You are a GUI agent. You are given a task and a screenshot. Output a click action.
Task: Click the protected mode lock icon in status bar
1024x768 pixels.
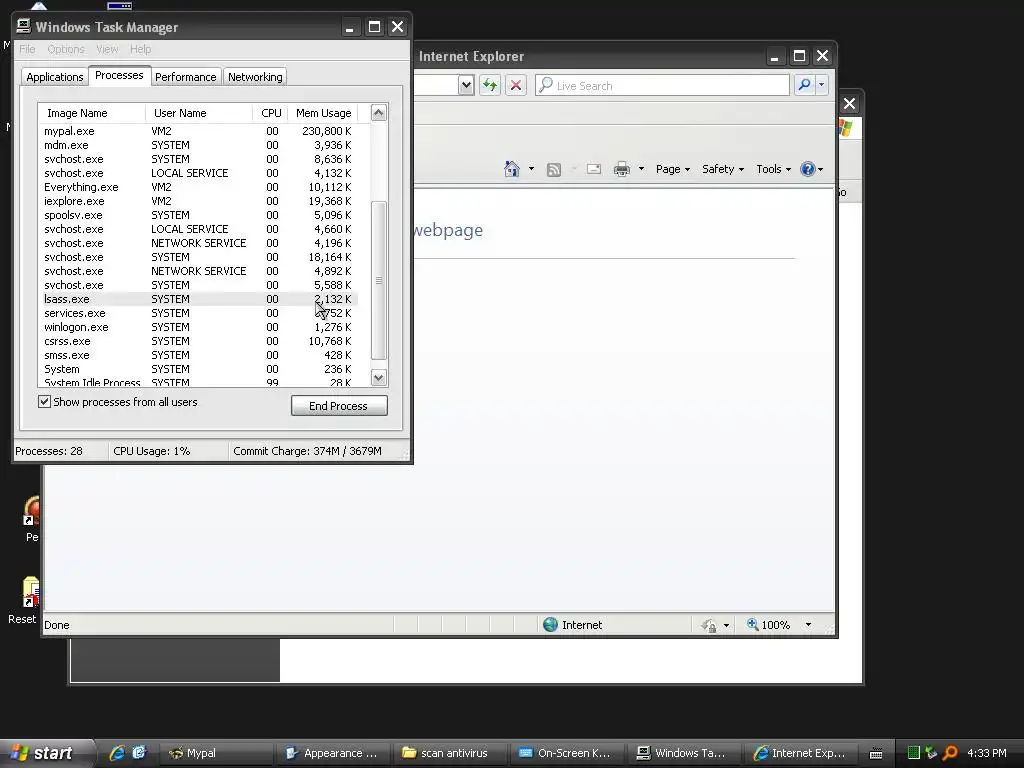[x=709, y=626]
